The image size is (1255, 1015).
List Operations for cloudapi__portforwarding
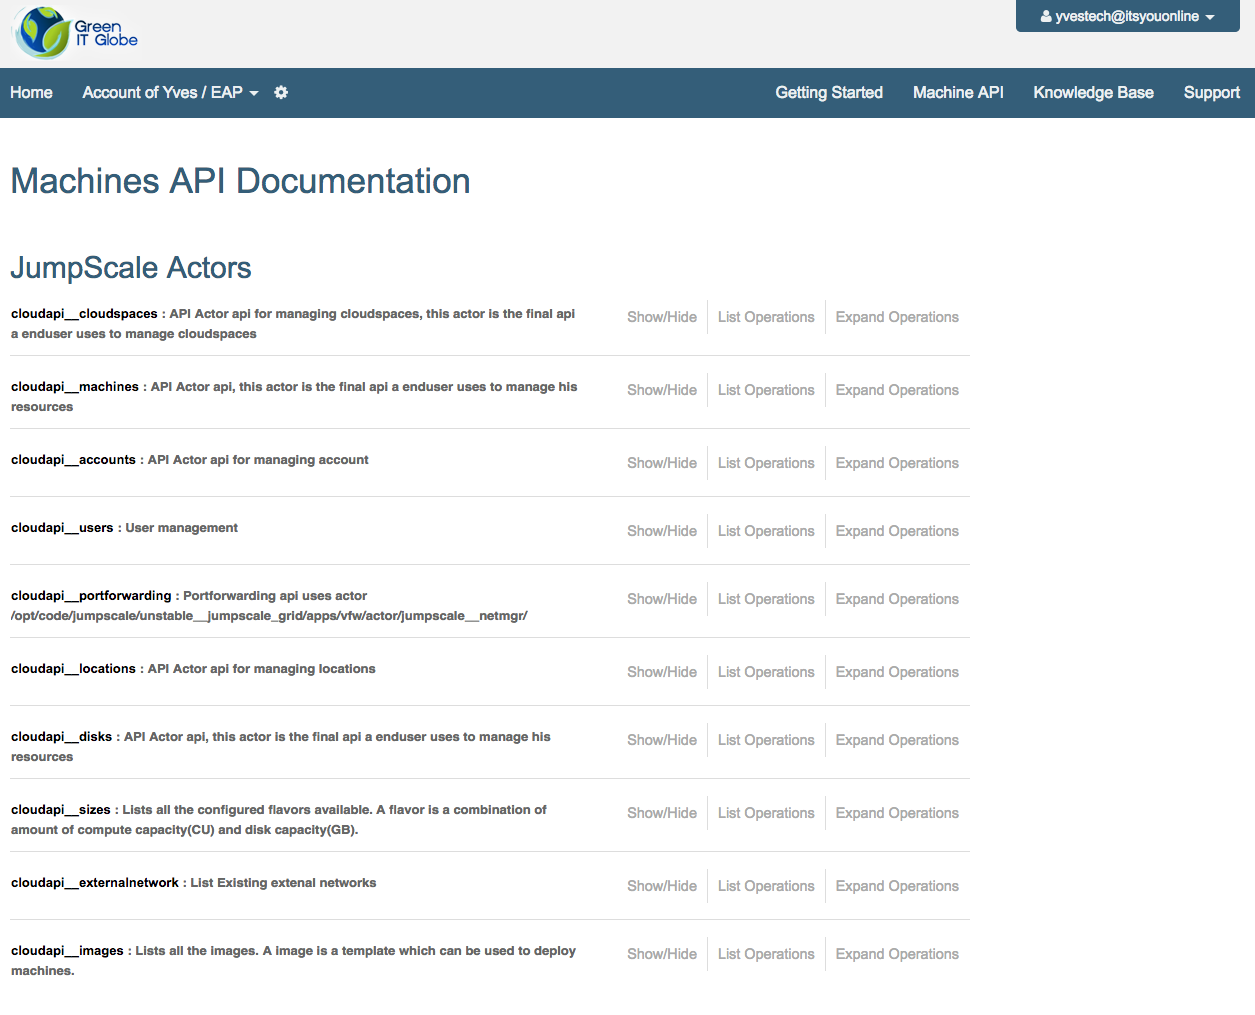click(765, 599)
